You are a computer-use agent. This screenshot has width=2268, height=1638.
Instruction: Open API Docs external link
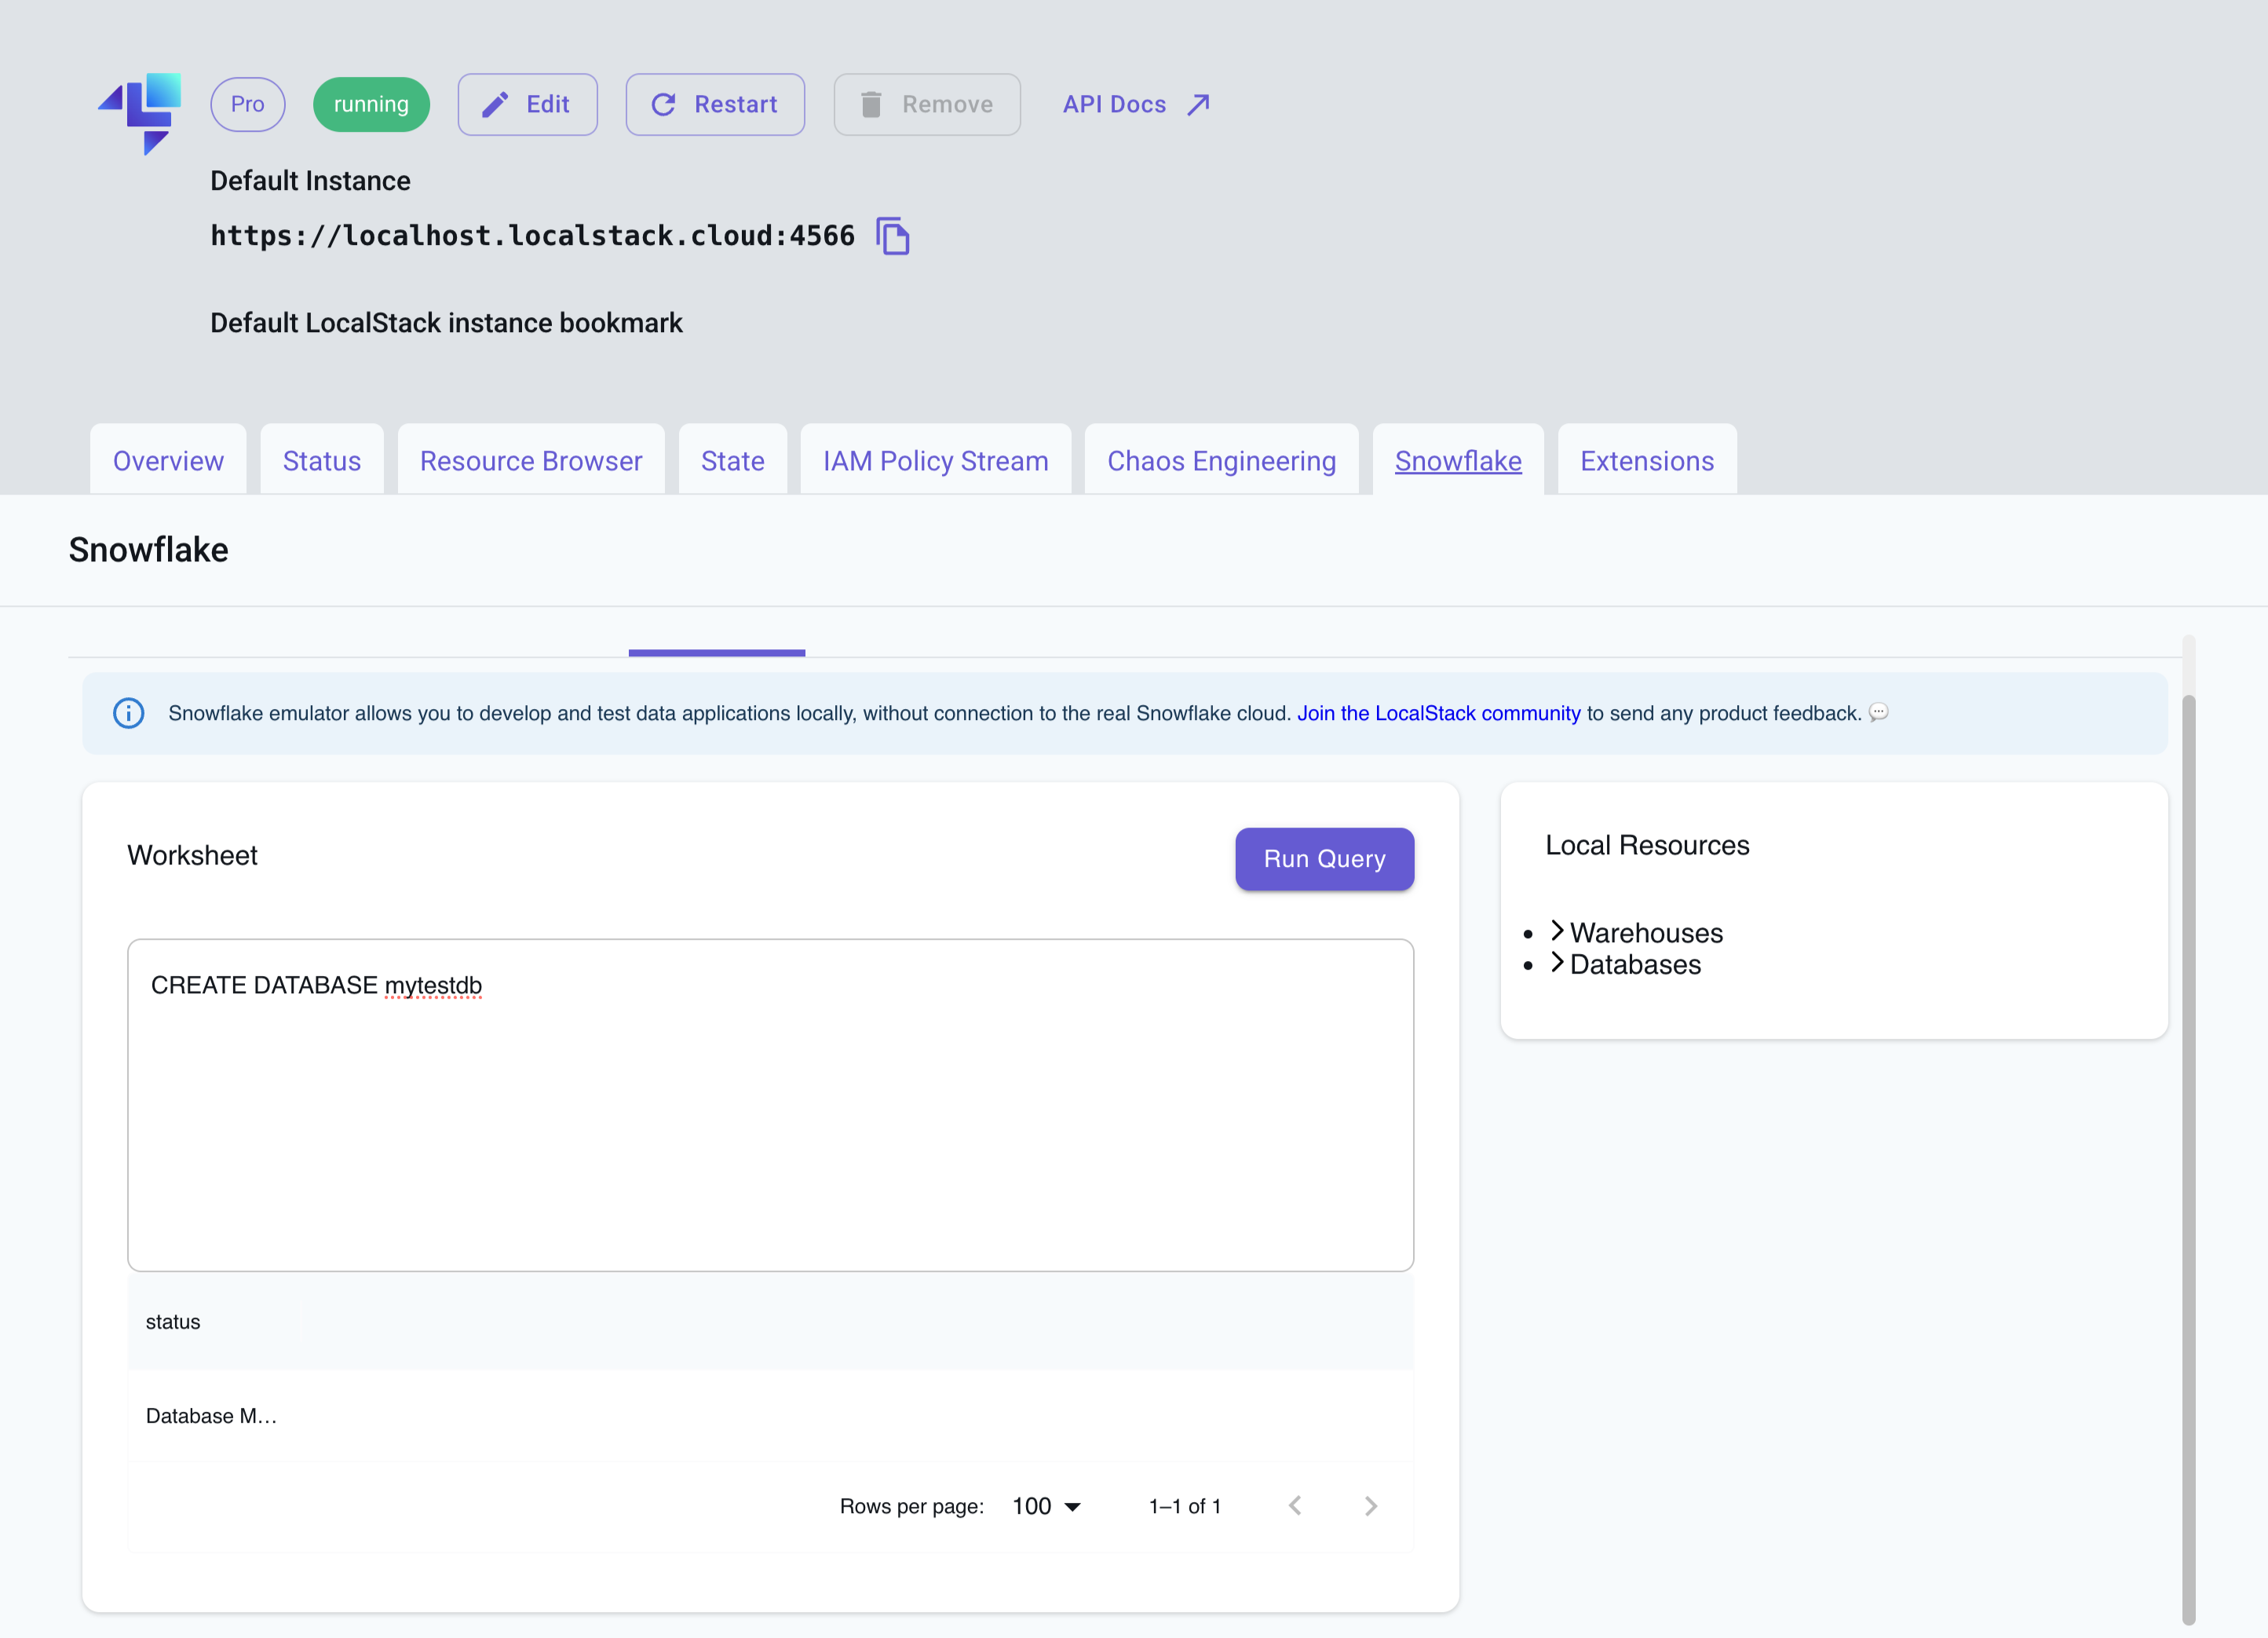pyautogui.click(x=1136, y=104)
